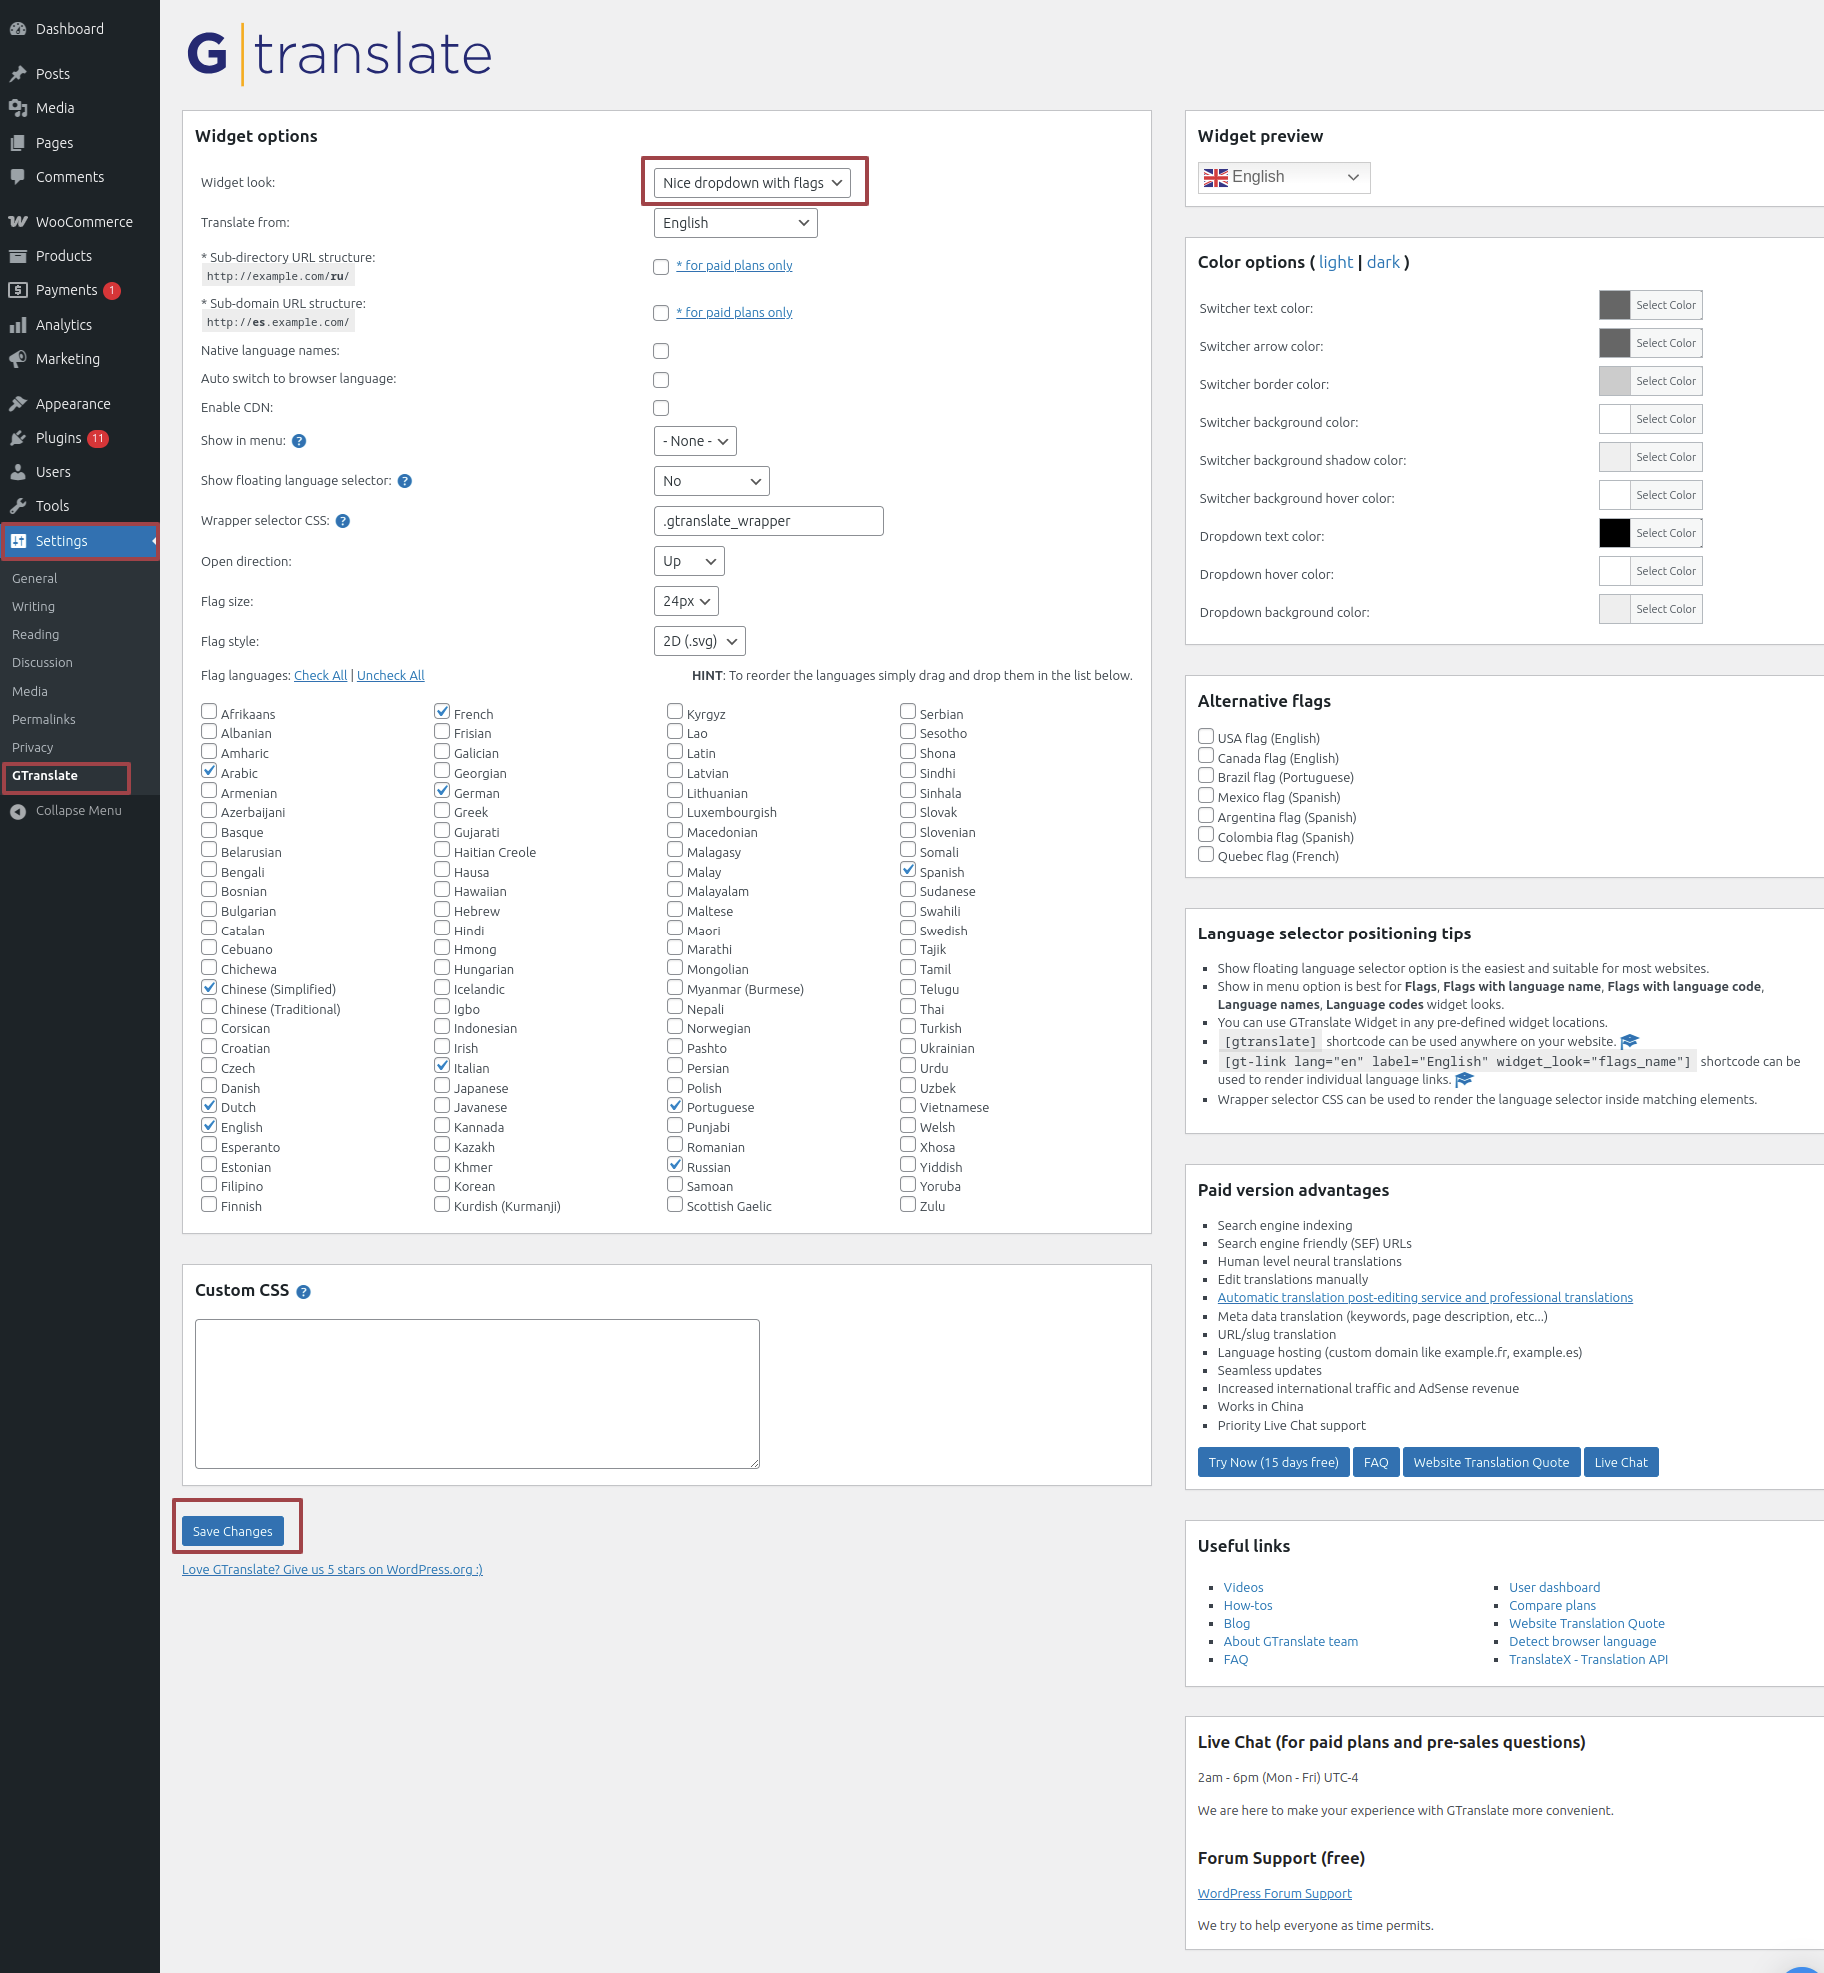Open the Flag style dropdown
Screen dimensions: 1824x1973
700,641
